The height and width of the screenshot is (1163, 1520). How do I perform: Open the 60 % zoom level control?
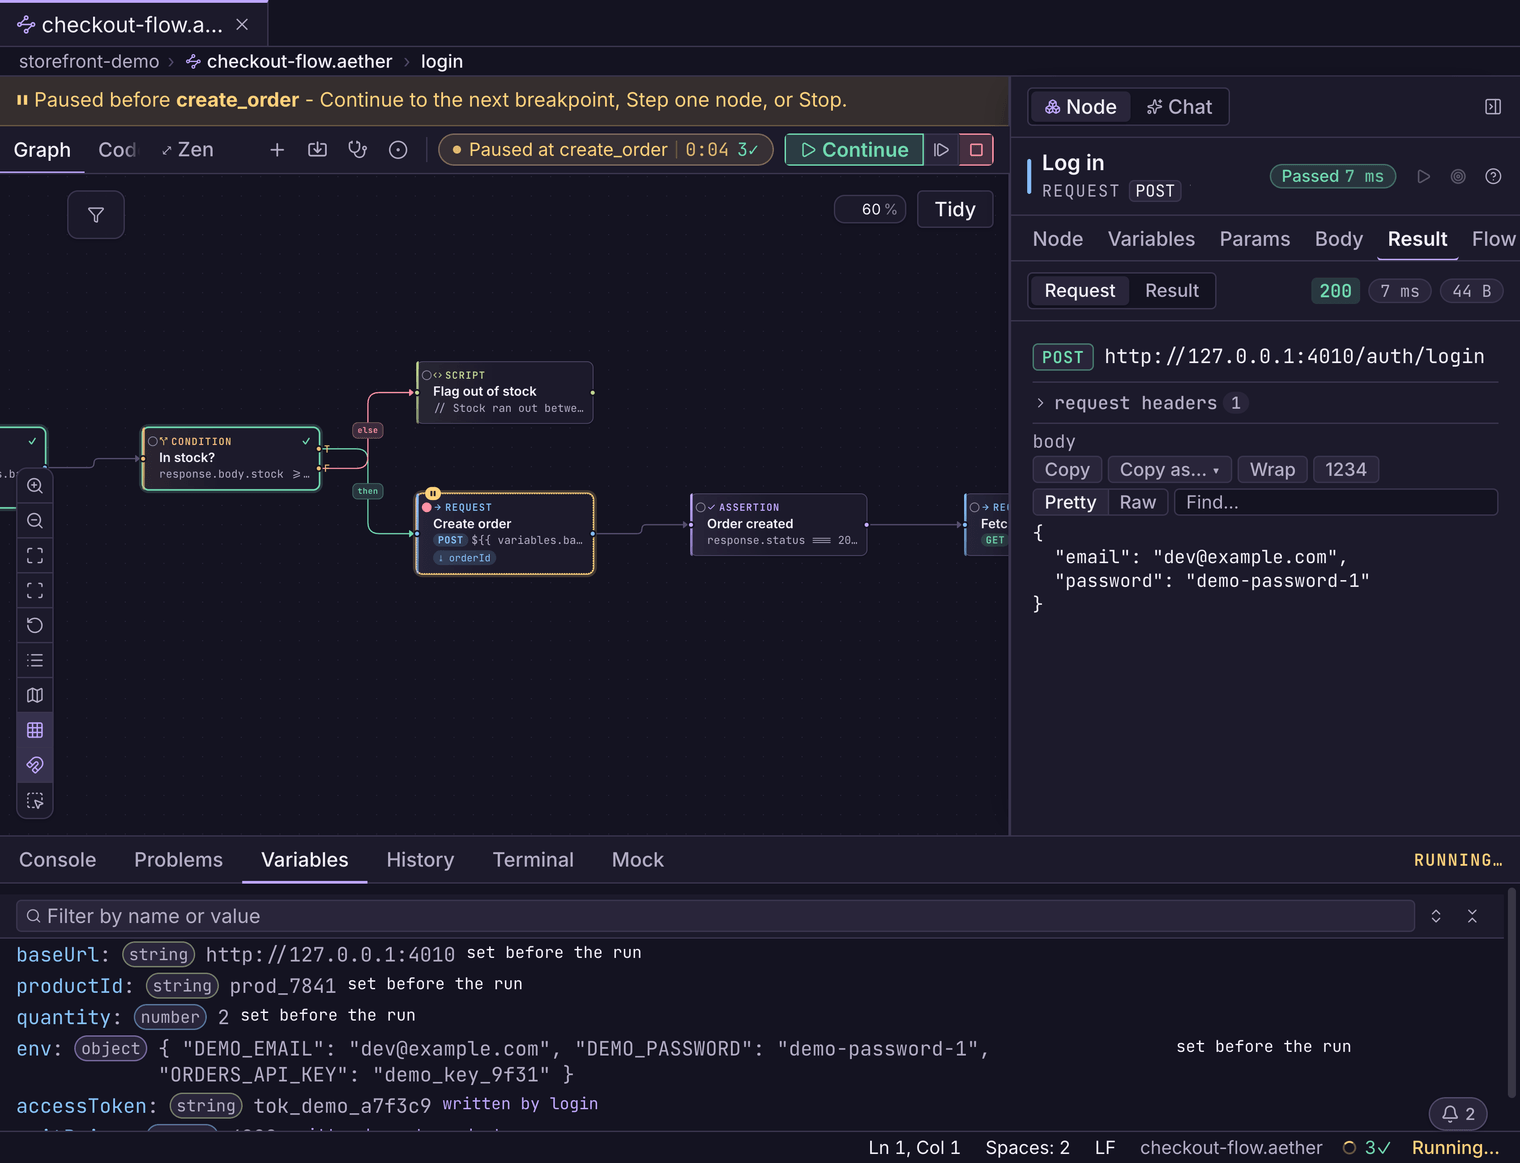(x=870, y=209)
